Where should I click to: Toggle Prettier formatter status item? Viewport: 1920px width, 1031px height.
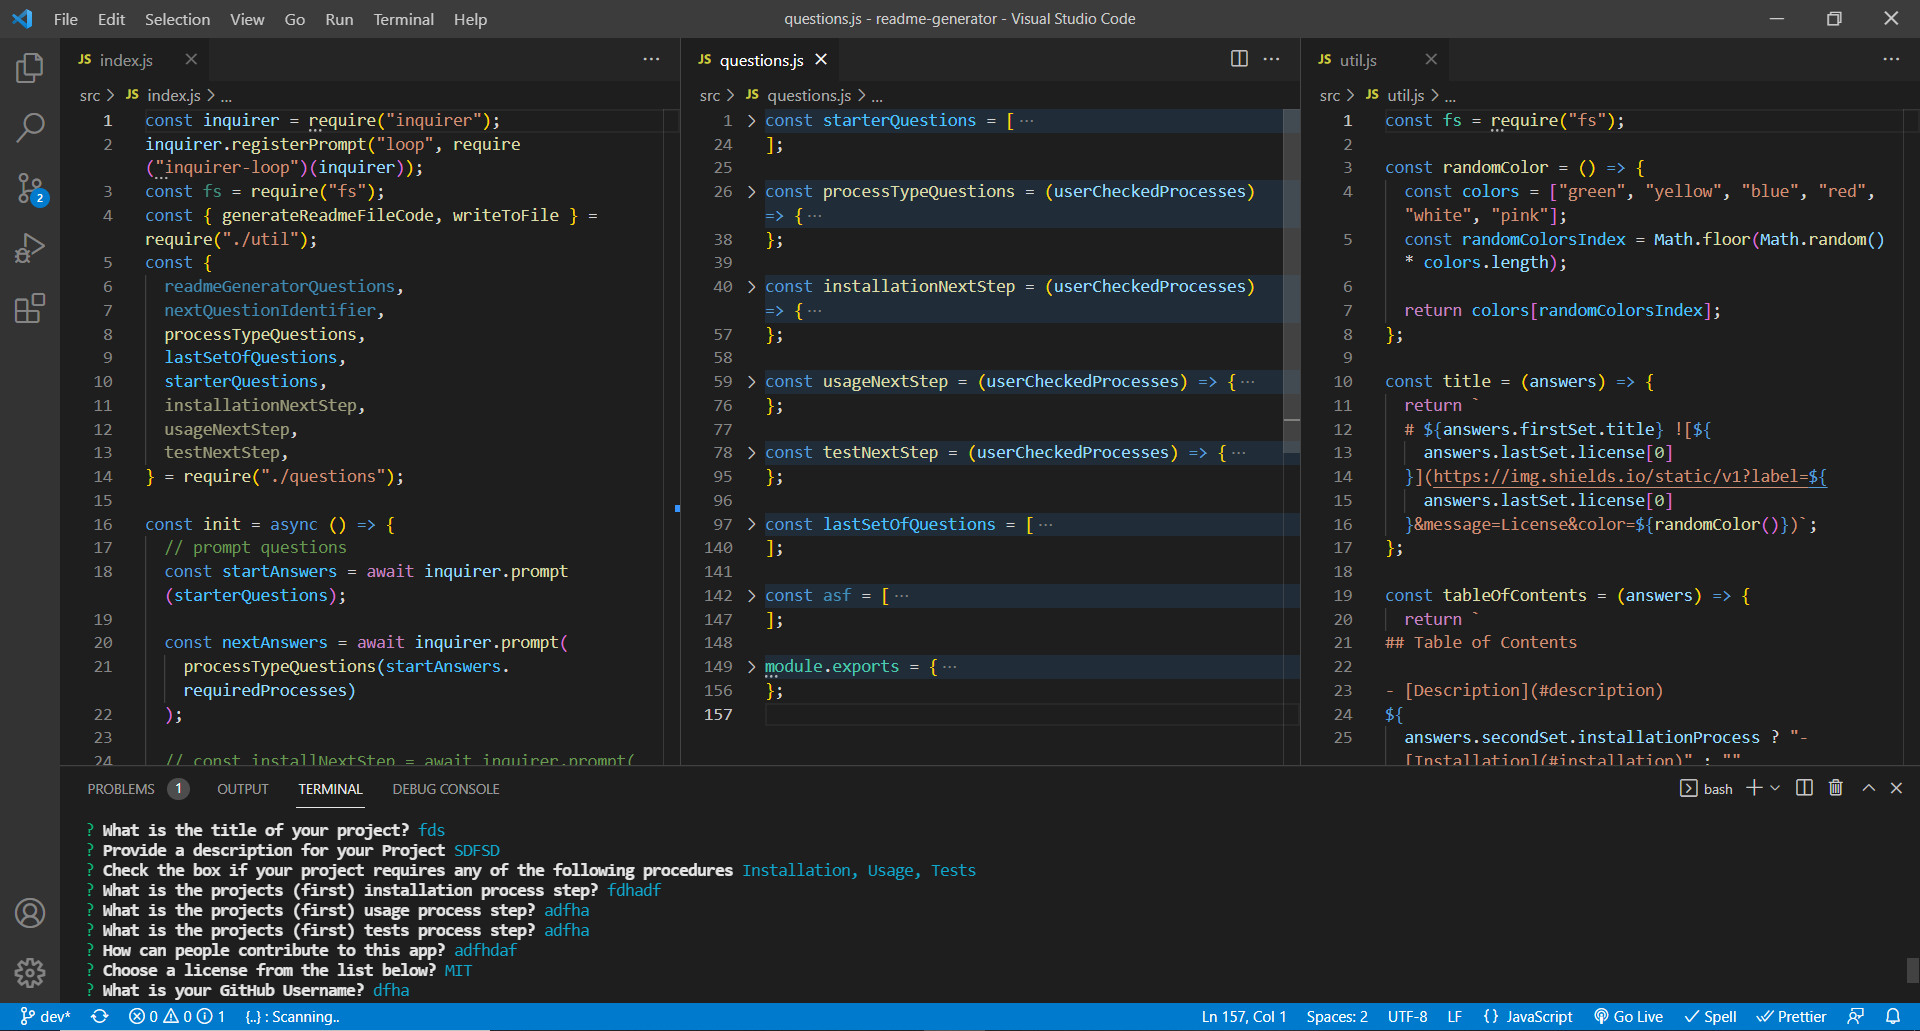tap(1792, 1017)
